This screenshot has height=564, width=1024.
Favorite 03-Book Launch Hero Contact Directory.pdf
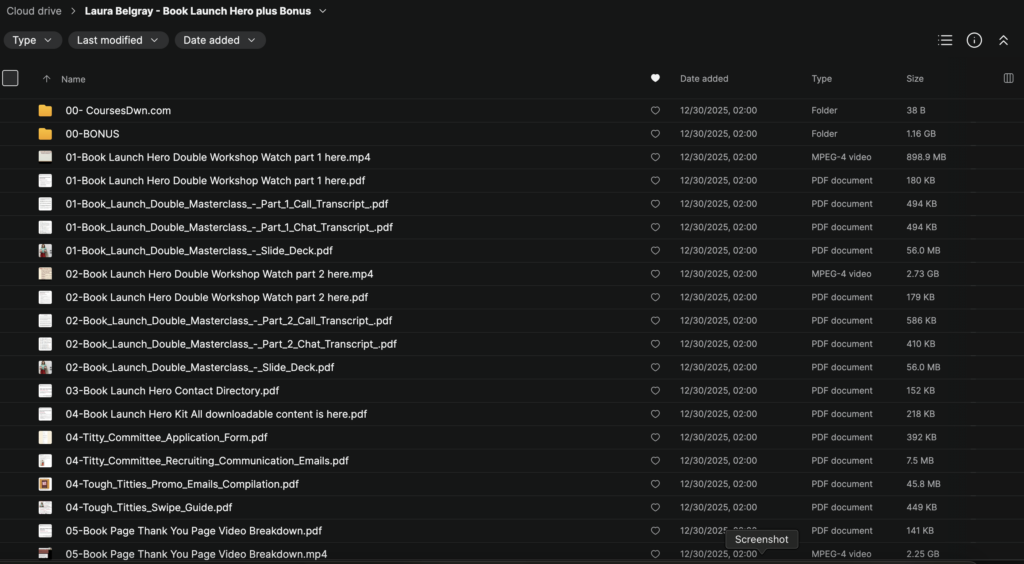(x=655, y=391)
